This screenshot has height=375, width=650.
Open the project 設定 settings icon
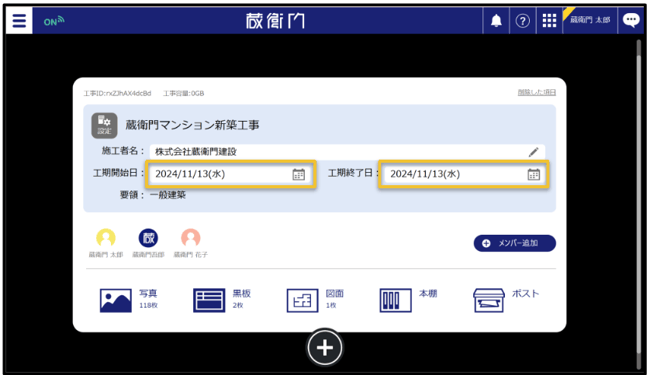(x=104, y=125)
